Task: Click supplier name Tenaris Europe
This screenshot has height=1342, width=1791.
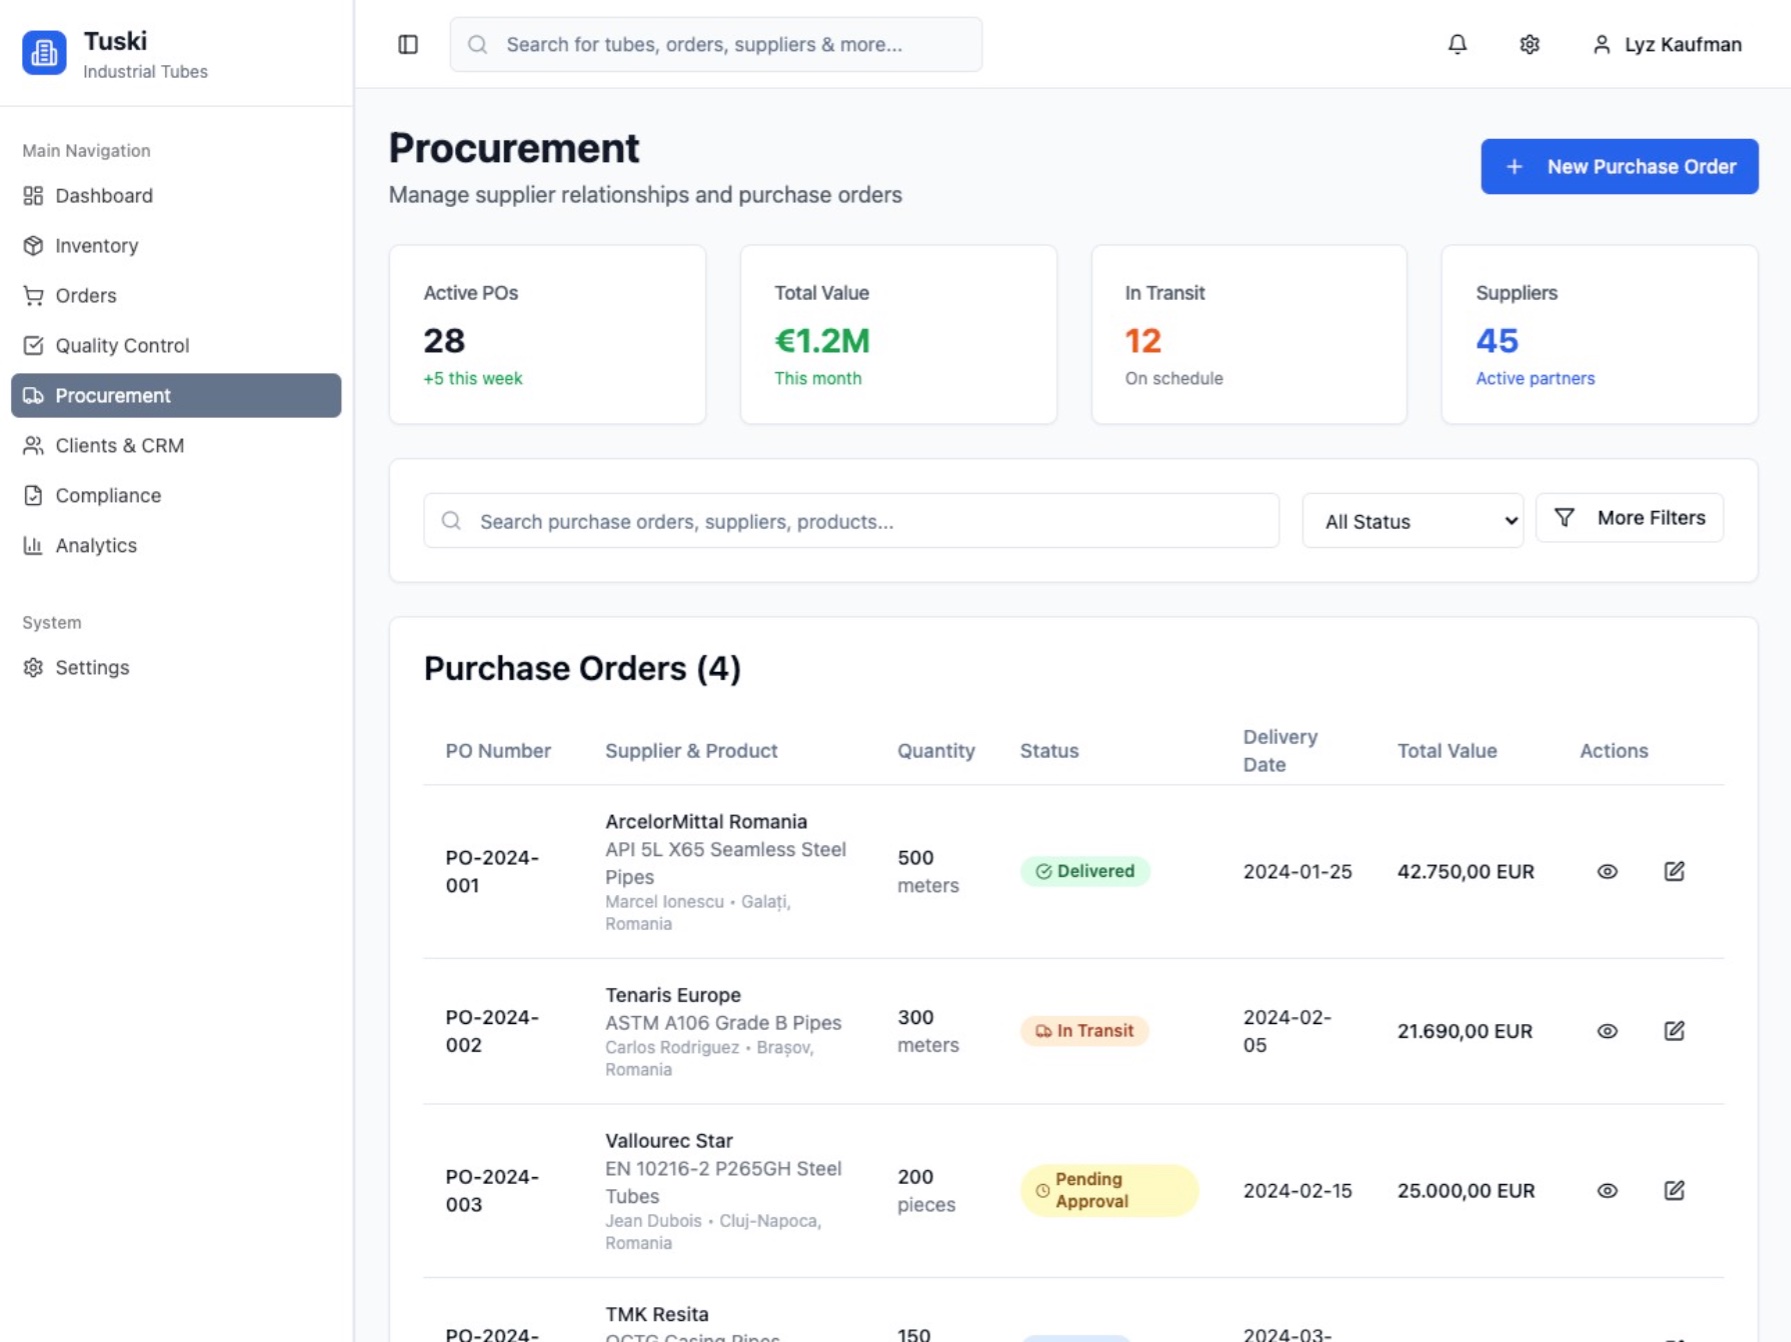Action: click(673, 995)
